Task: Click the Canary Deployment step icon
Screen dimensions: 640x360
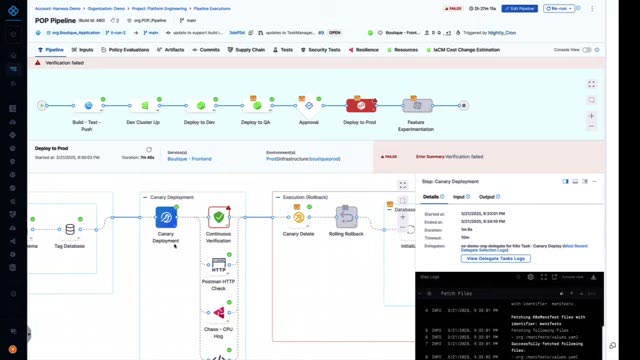Action: [166, 217]
